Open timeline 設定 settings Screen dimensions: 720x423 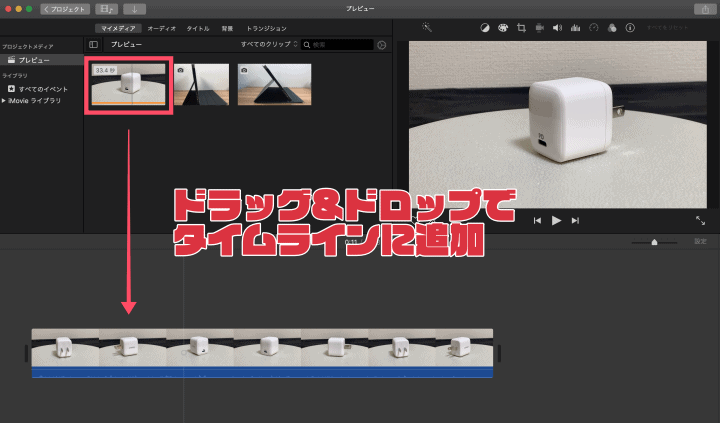pyautogui.click(x=700, y=241)
